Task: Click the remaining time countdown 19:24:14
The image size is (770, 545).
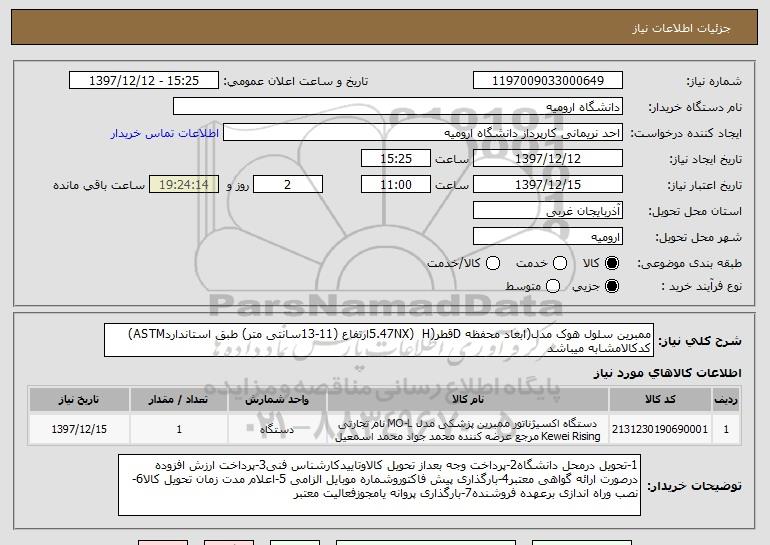Action: point(184,185)
